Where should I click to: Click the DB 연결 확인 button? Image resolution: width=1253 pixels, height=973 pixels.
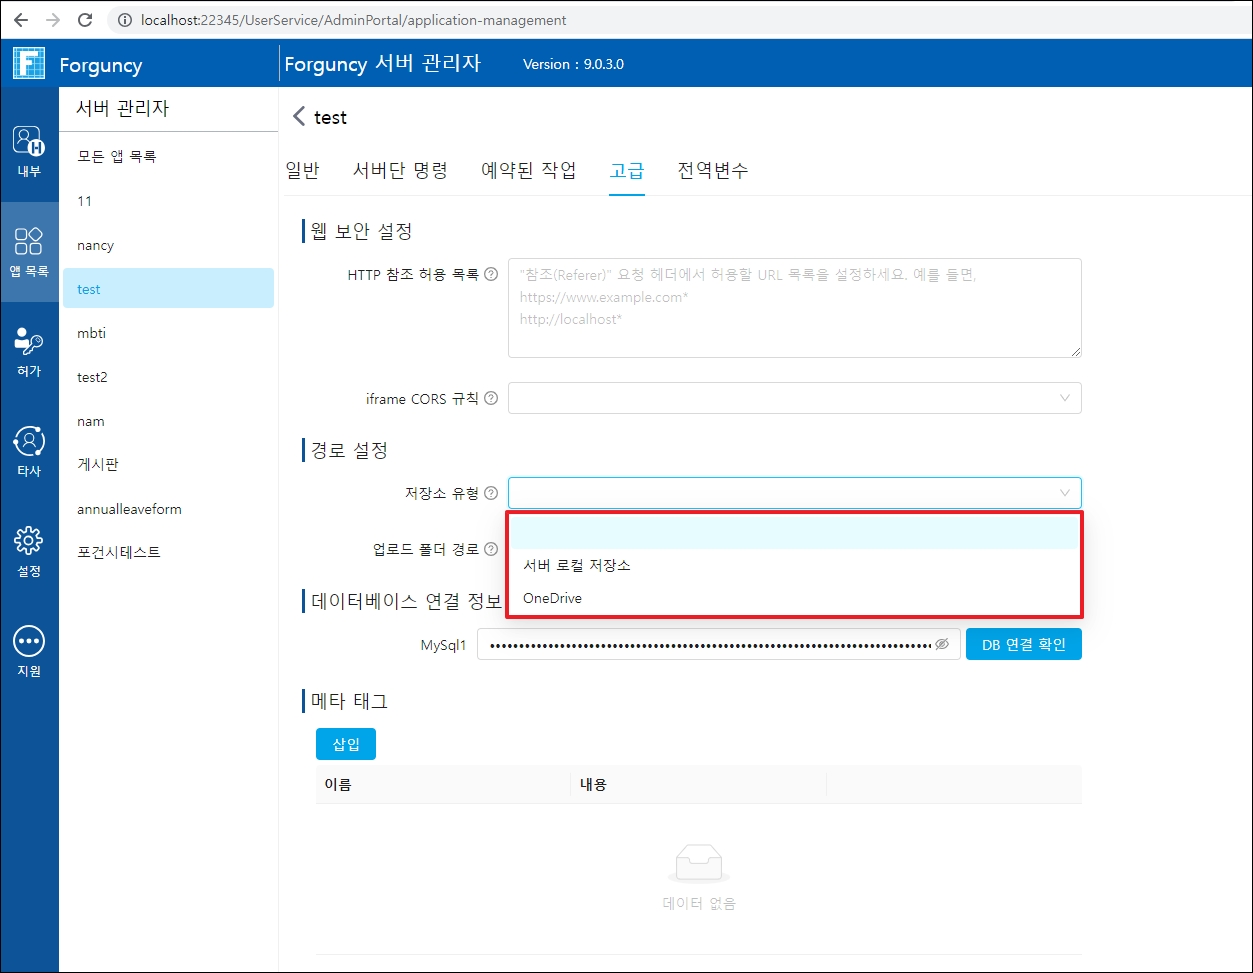(1023, 645)
